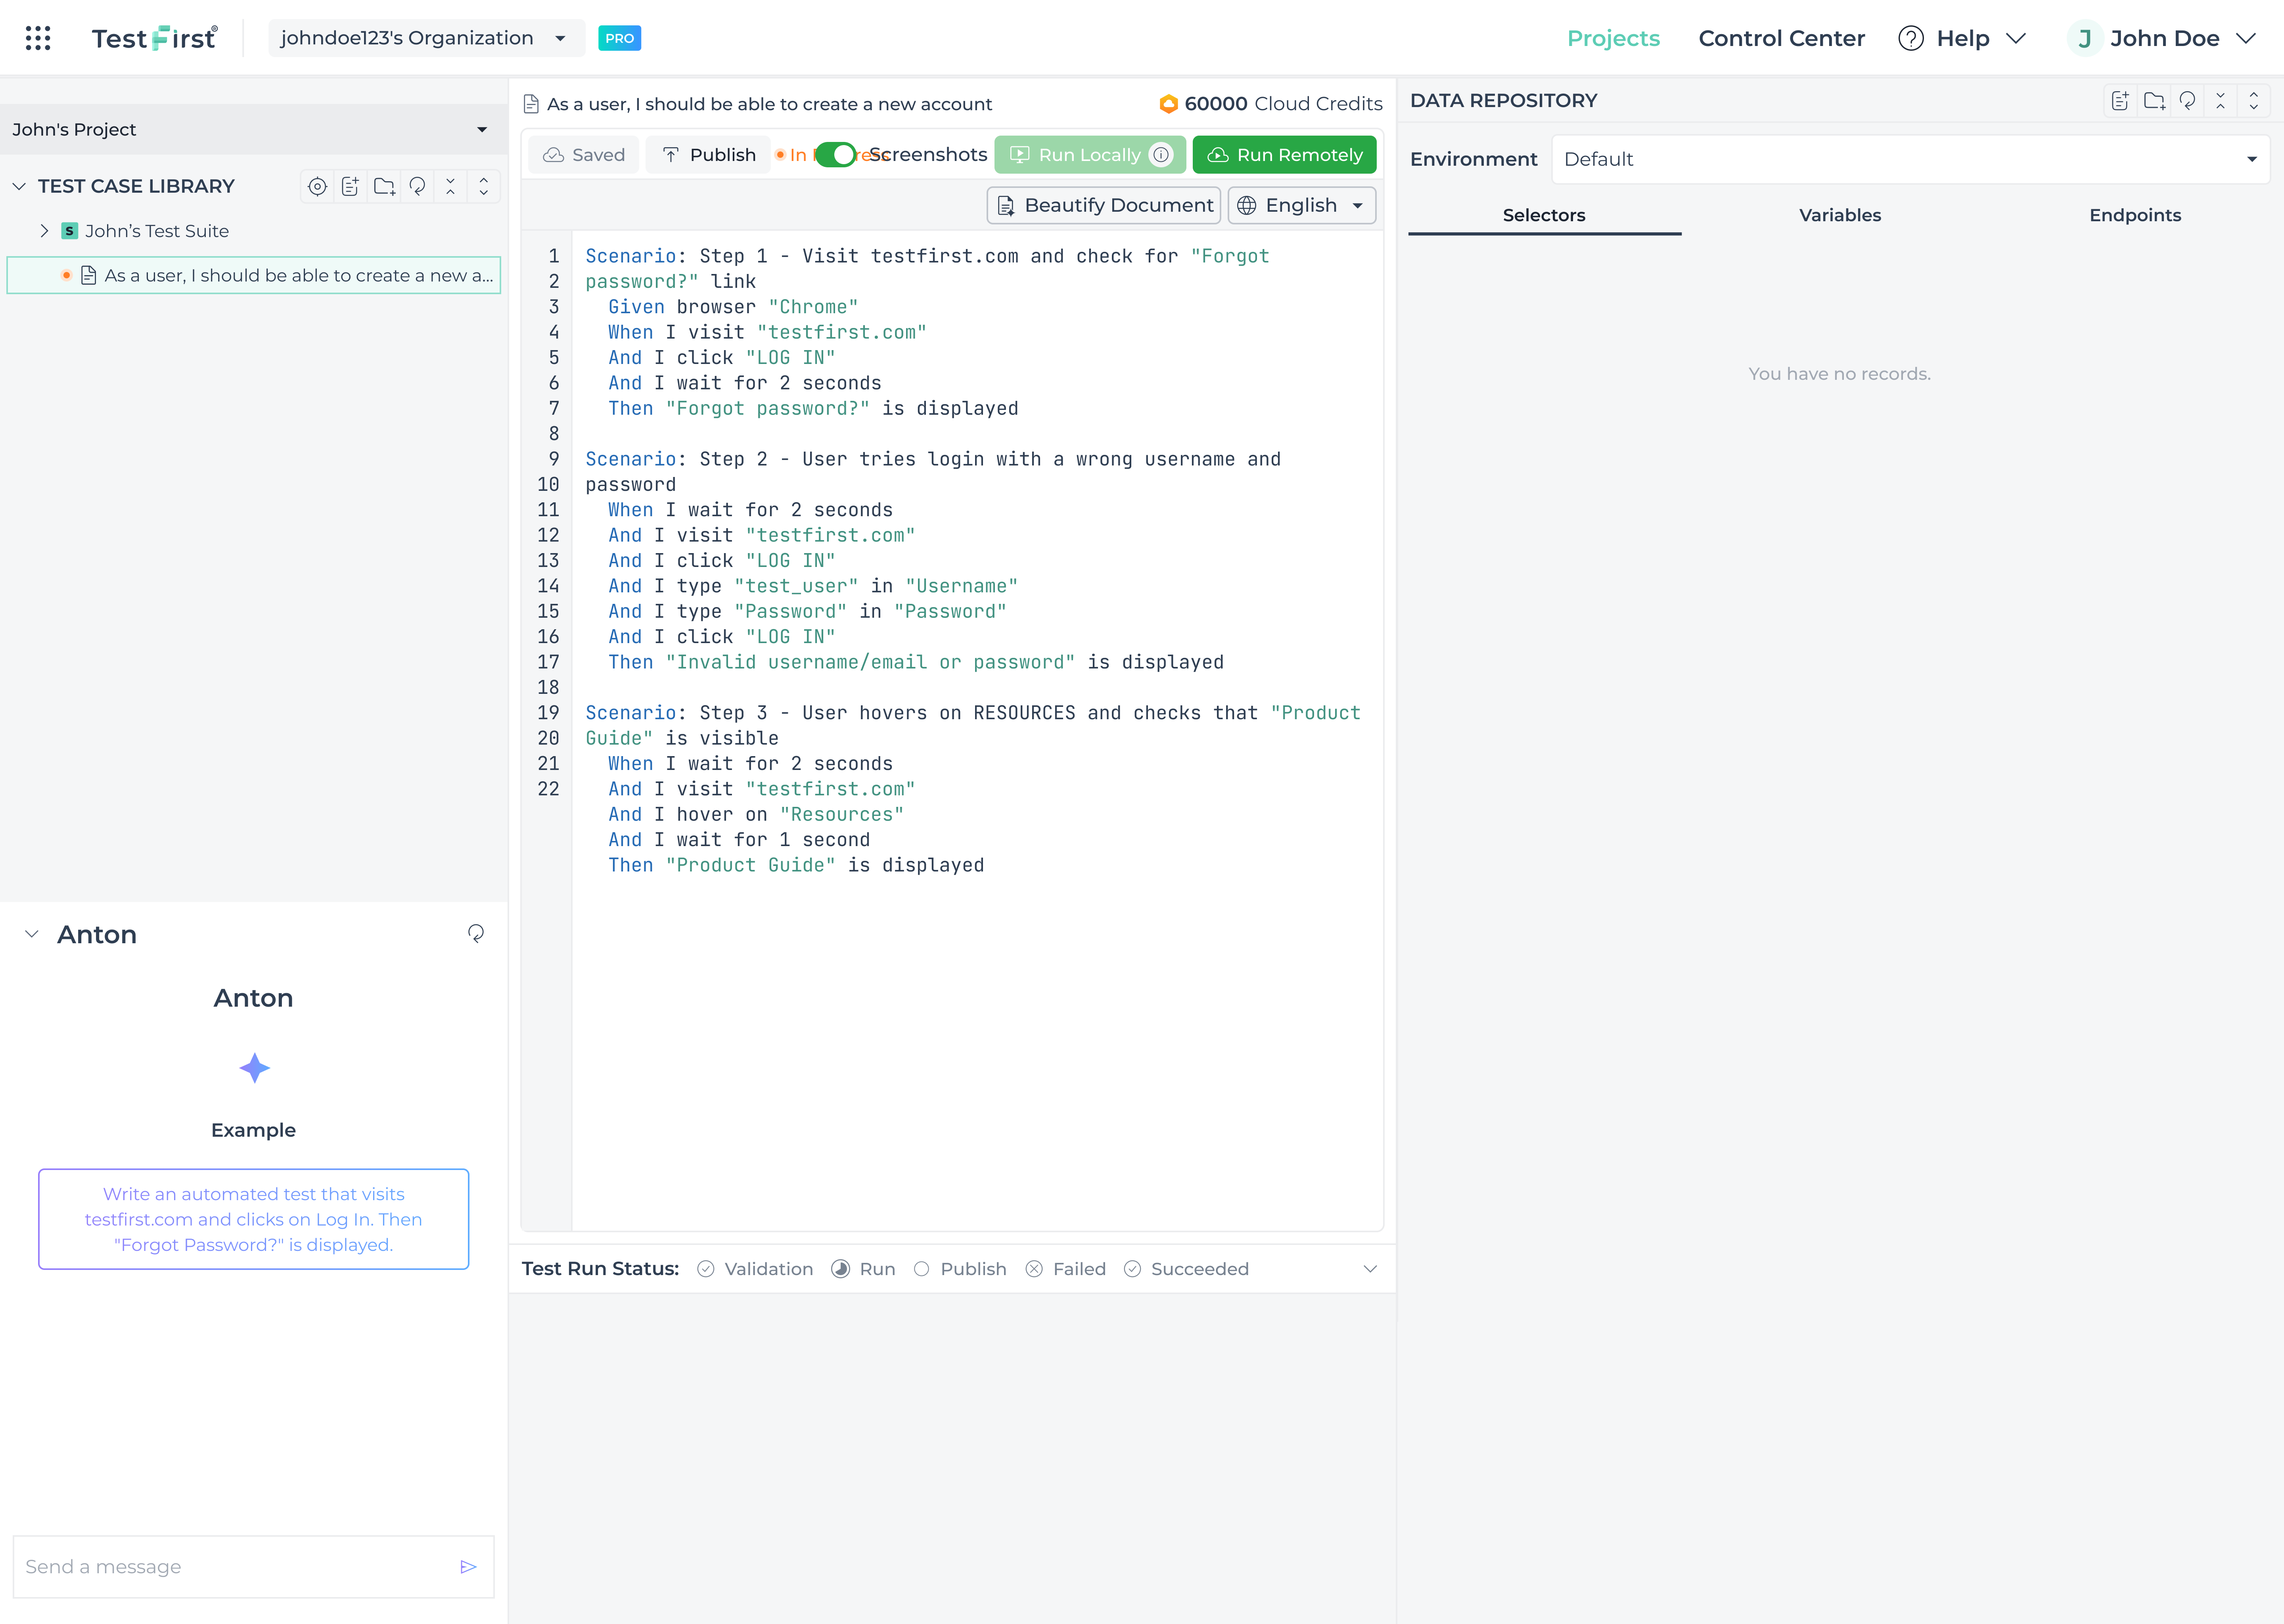
Task: Click the 'You have no records.' text
Action: click(x=1839, y=373)
